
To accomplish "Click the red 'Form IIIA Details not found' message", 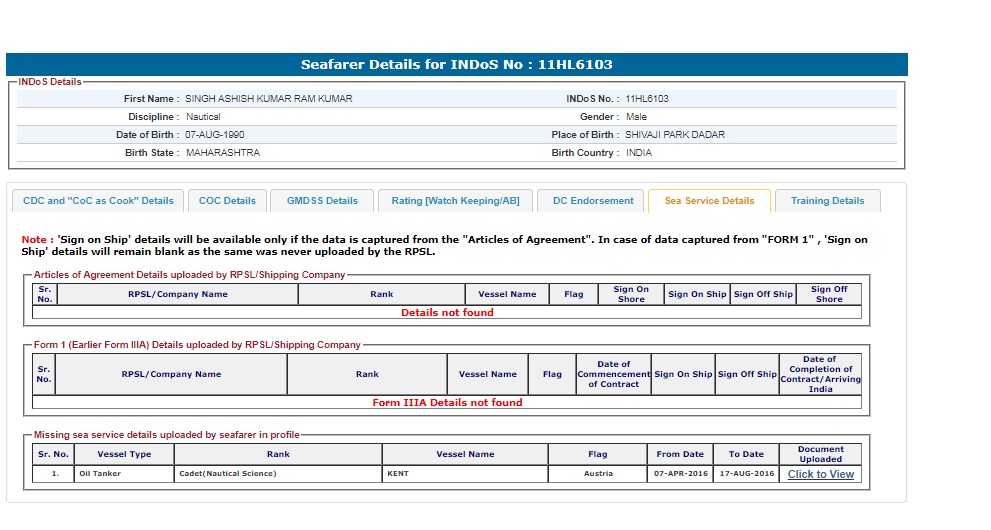I will (447, 403).
